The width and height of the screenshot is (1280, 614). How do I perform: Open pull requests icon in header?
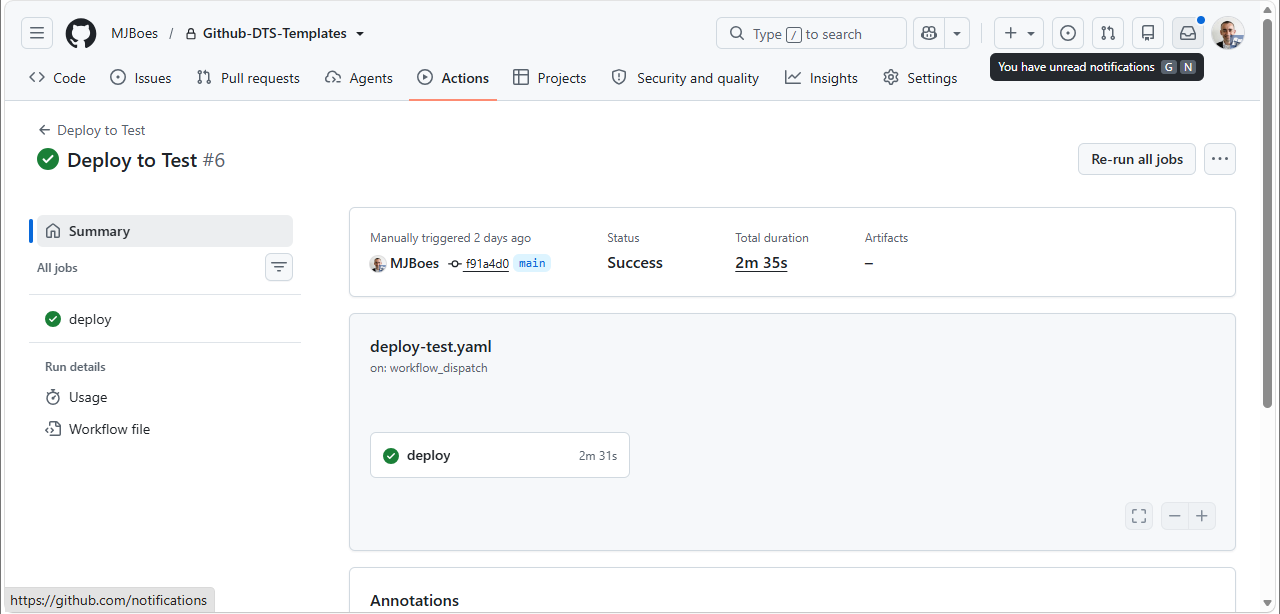[x=1108, y=33]
